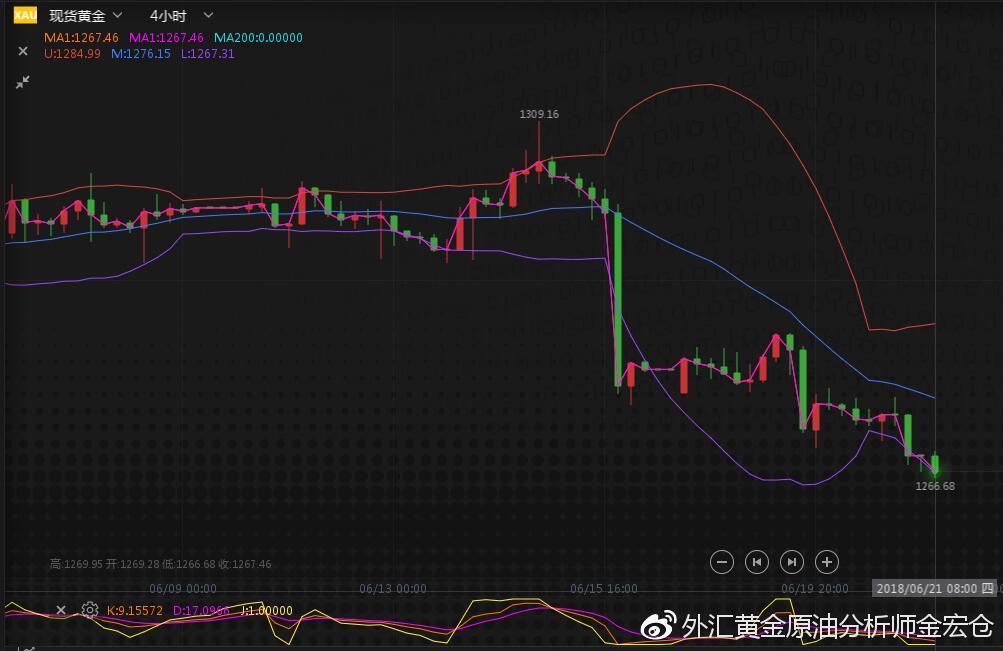The width and height of the screenshot is (1003, 651).
Task: Zoom in the chart with plus button
Action: tap(826, 562)
